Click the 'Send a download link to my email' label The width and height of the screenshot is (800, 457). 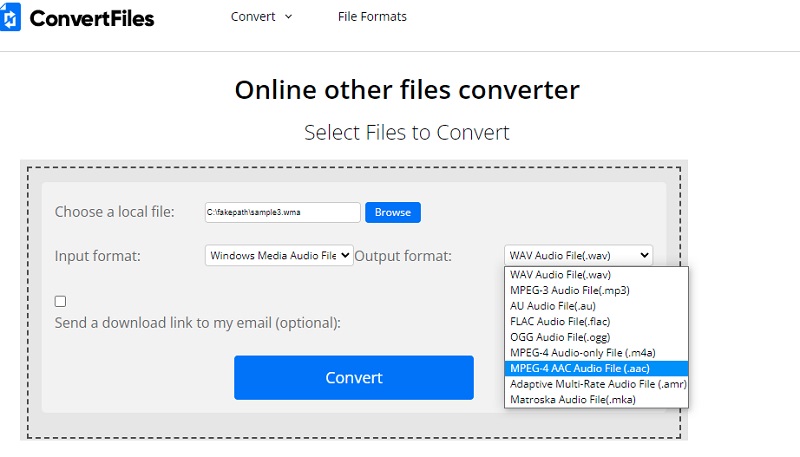[197, 323]
